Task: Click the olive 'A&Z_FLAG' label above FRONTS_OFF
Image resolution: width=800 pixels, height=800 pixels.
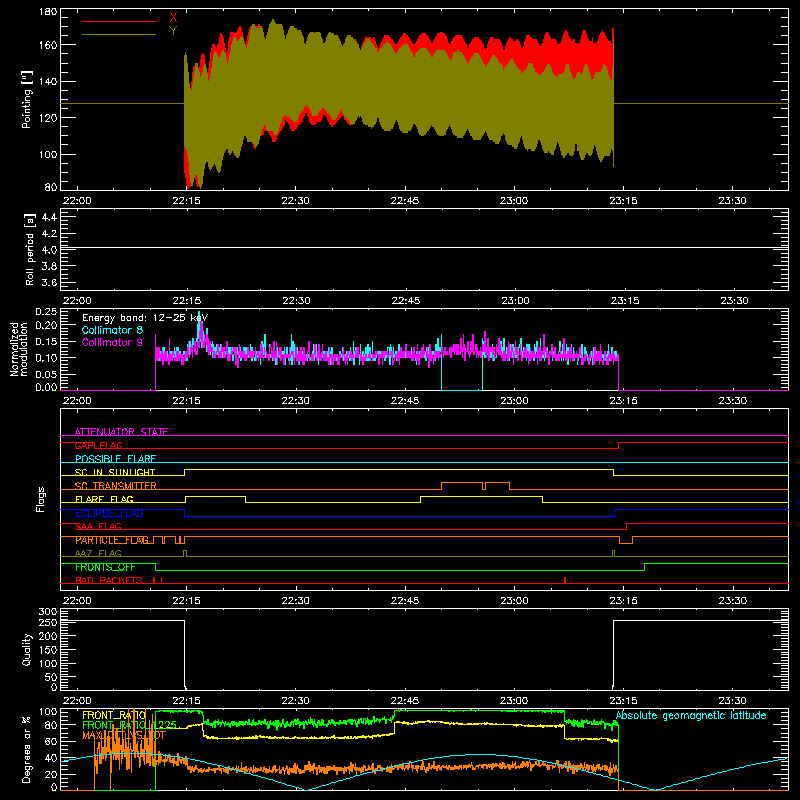Action: click(98, 553)
